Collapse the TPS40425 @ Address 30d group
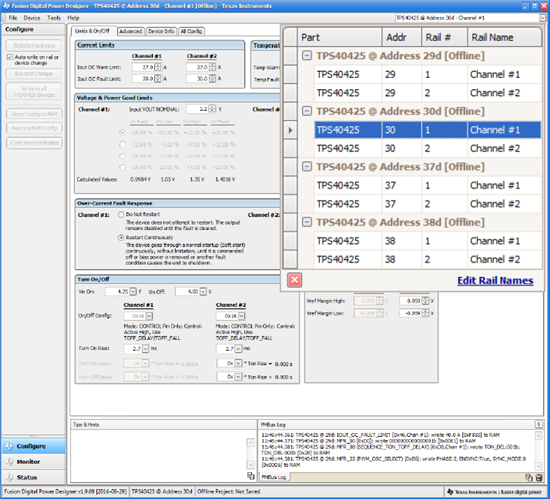This screenshot has width=550, height=499. coord(307,111)
